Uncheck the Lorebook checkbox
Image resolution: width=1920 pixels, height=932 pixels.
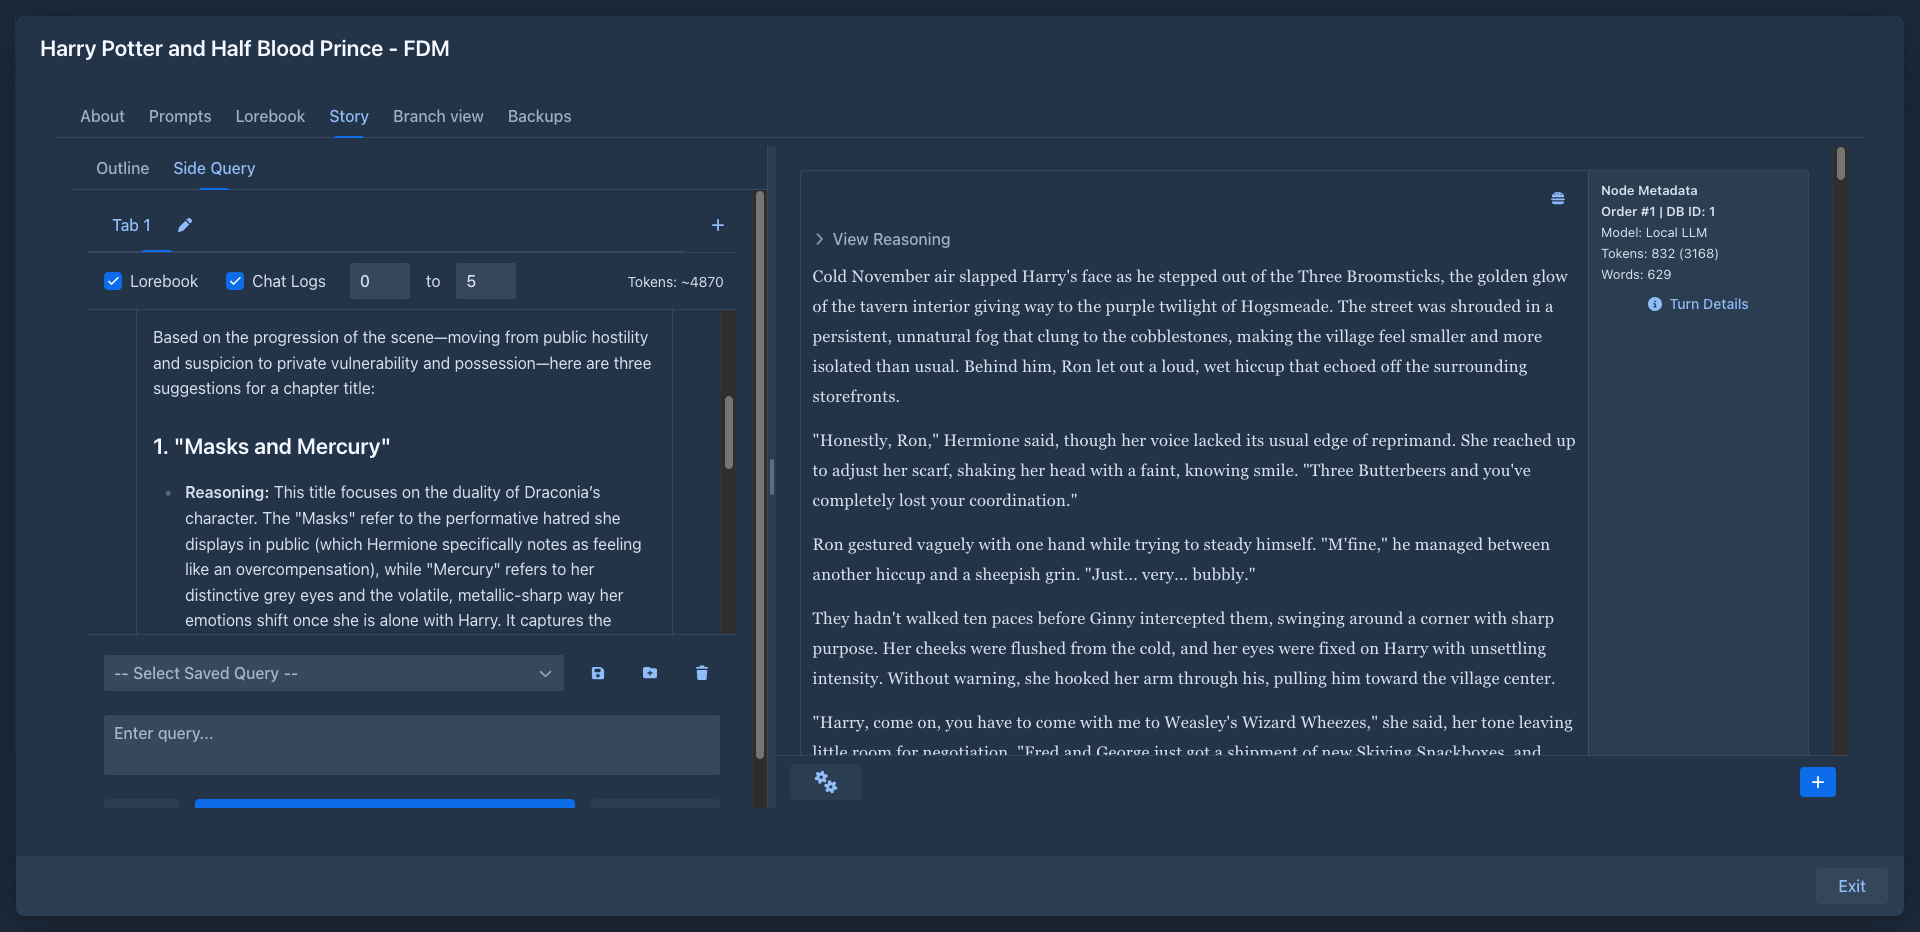[x=113, y=281]
